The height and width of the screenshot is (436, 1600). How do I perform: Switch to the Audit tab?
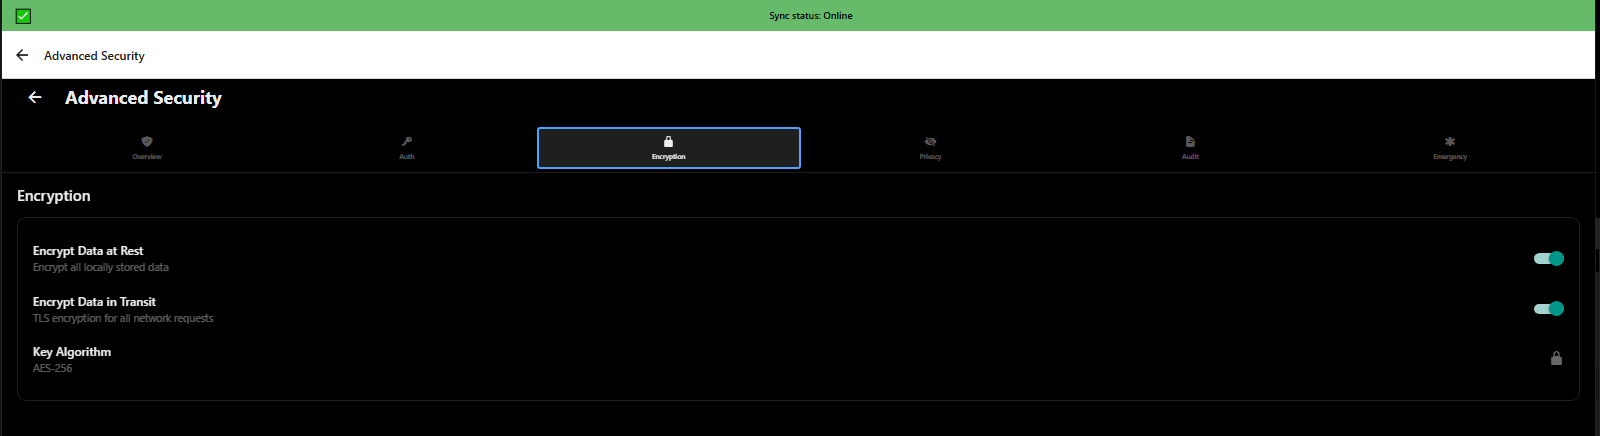click(1190, 148)
